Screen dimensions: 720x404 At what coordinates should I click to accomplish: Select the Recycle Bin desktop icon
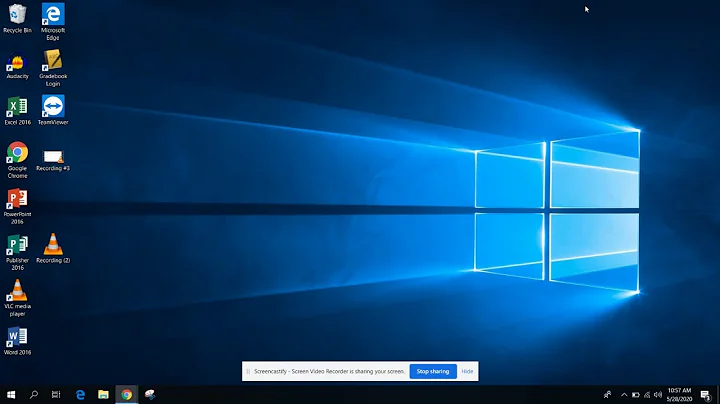17,18
